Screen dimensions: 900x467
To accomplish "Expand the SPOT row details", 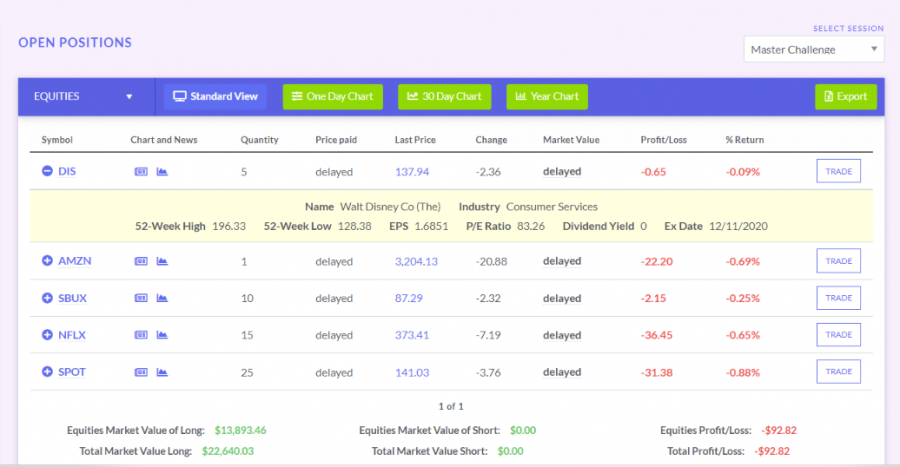I will tap(47, 372).
